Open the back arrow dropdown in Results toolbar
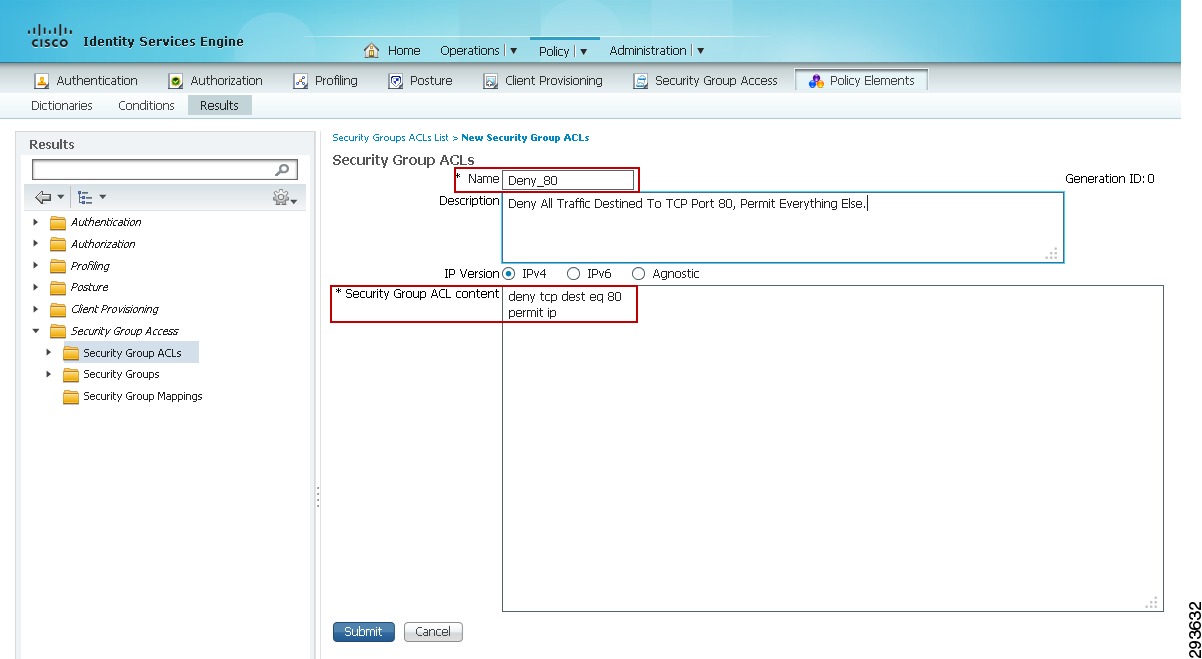Screen dimensions: 1202x659 pyautogui.click(x=61, y=198)
